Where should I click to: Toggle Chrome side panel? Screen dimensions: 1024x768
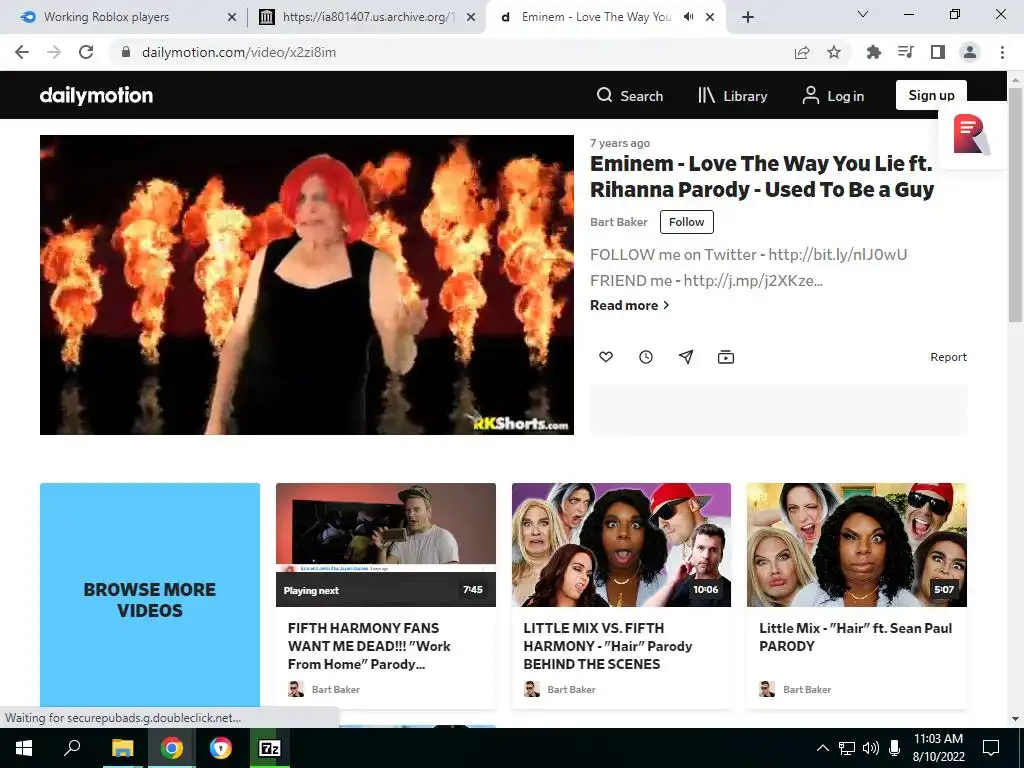point(938,52)
